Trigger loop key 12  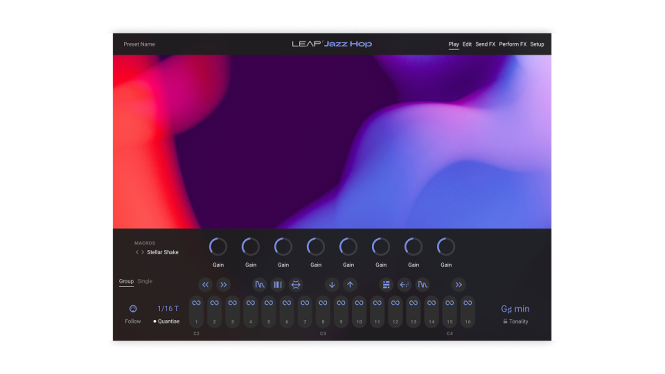[x=395, y=312]
